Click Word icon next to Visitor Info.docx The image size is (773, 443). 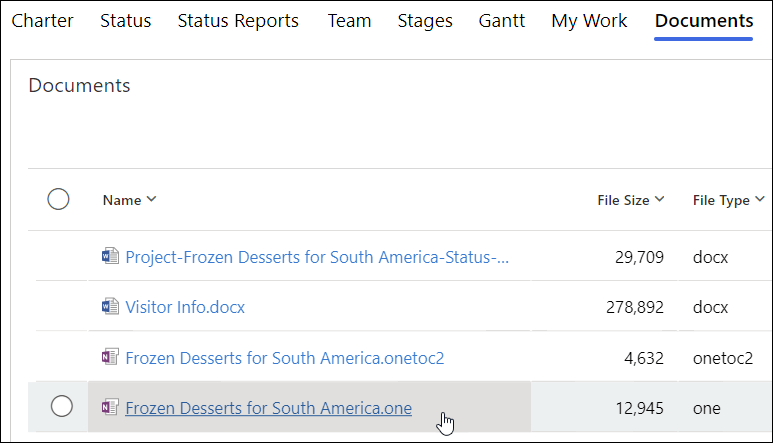click(x=111, y=307)
